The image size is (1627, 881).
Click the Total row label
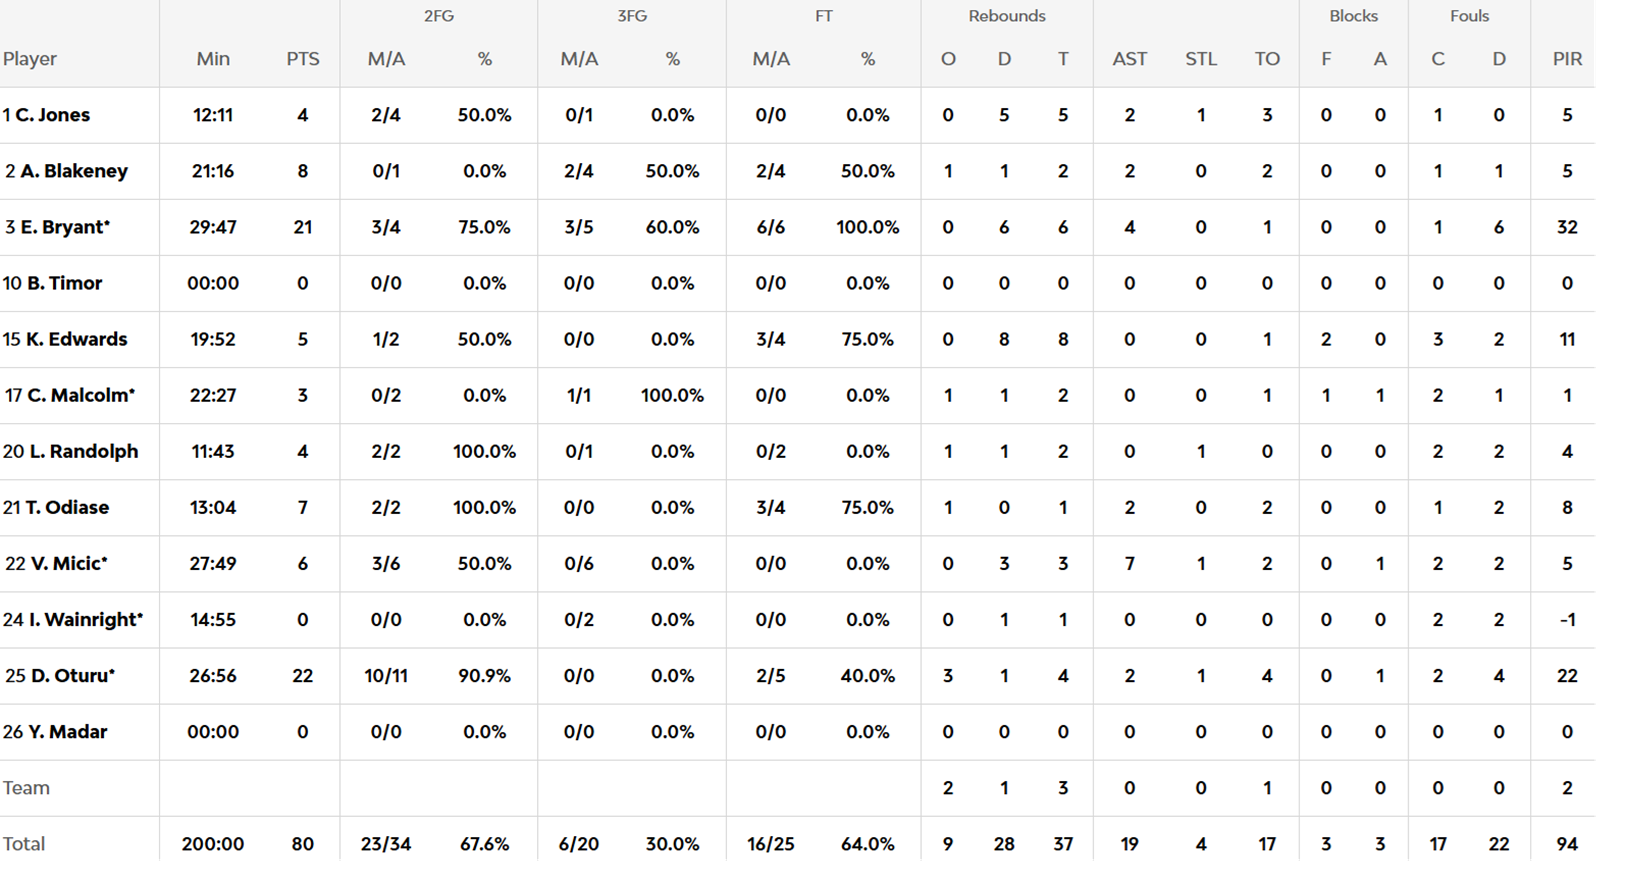click(24, 843)
